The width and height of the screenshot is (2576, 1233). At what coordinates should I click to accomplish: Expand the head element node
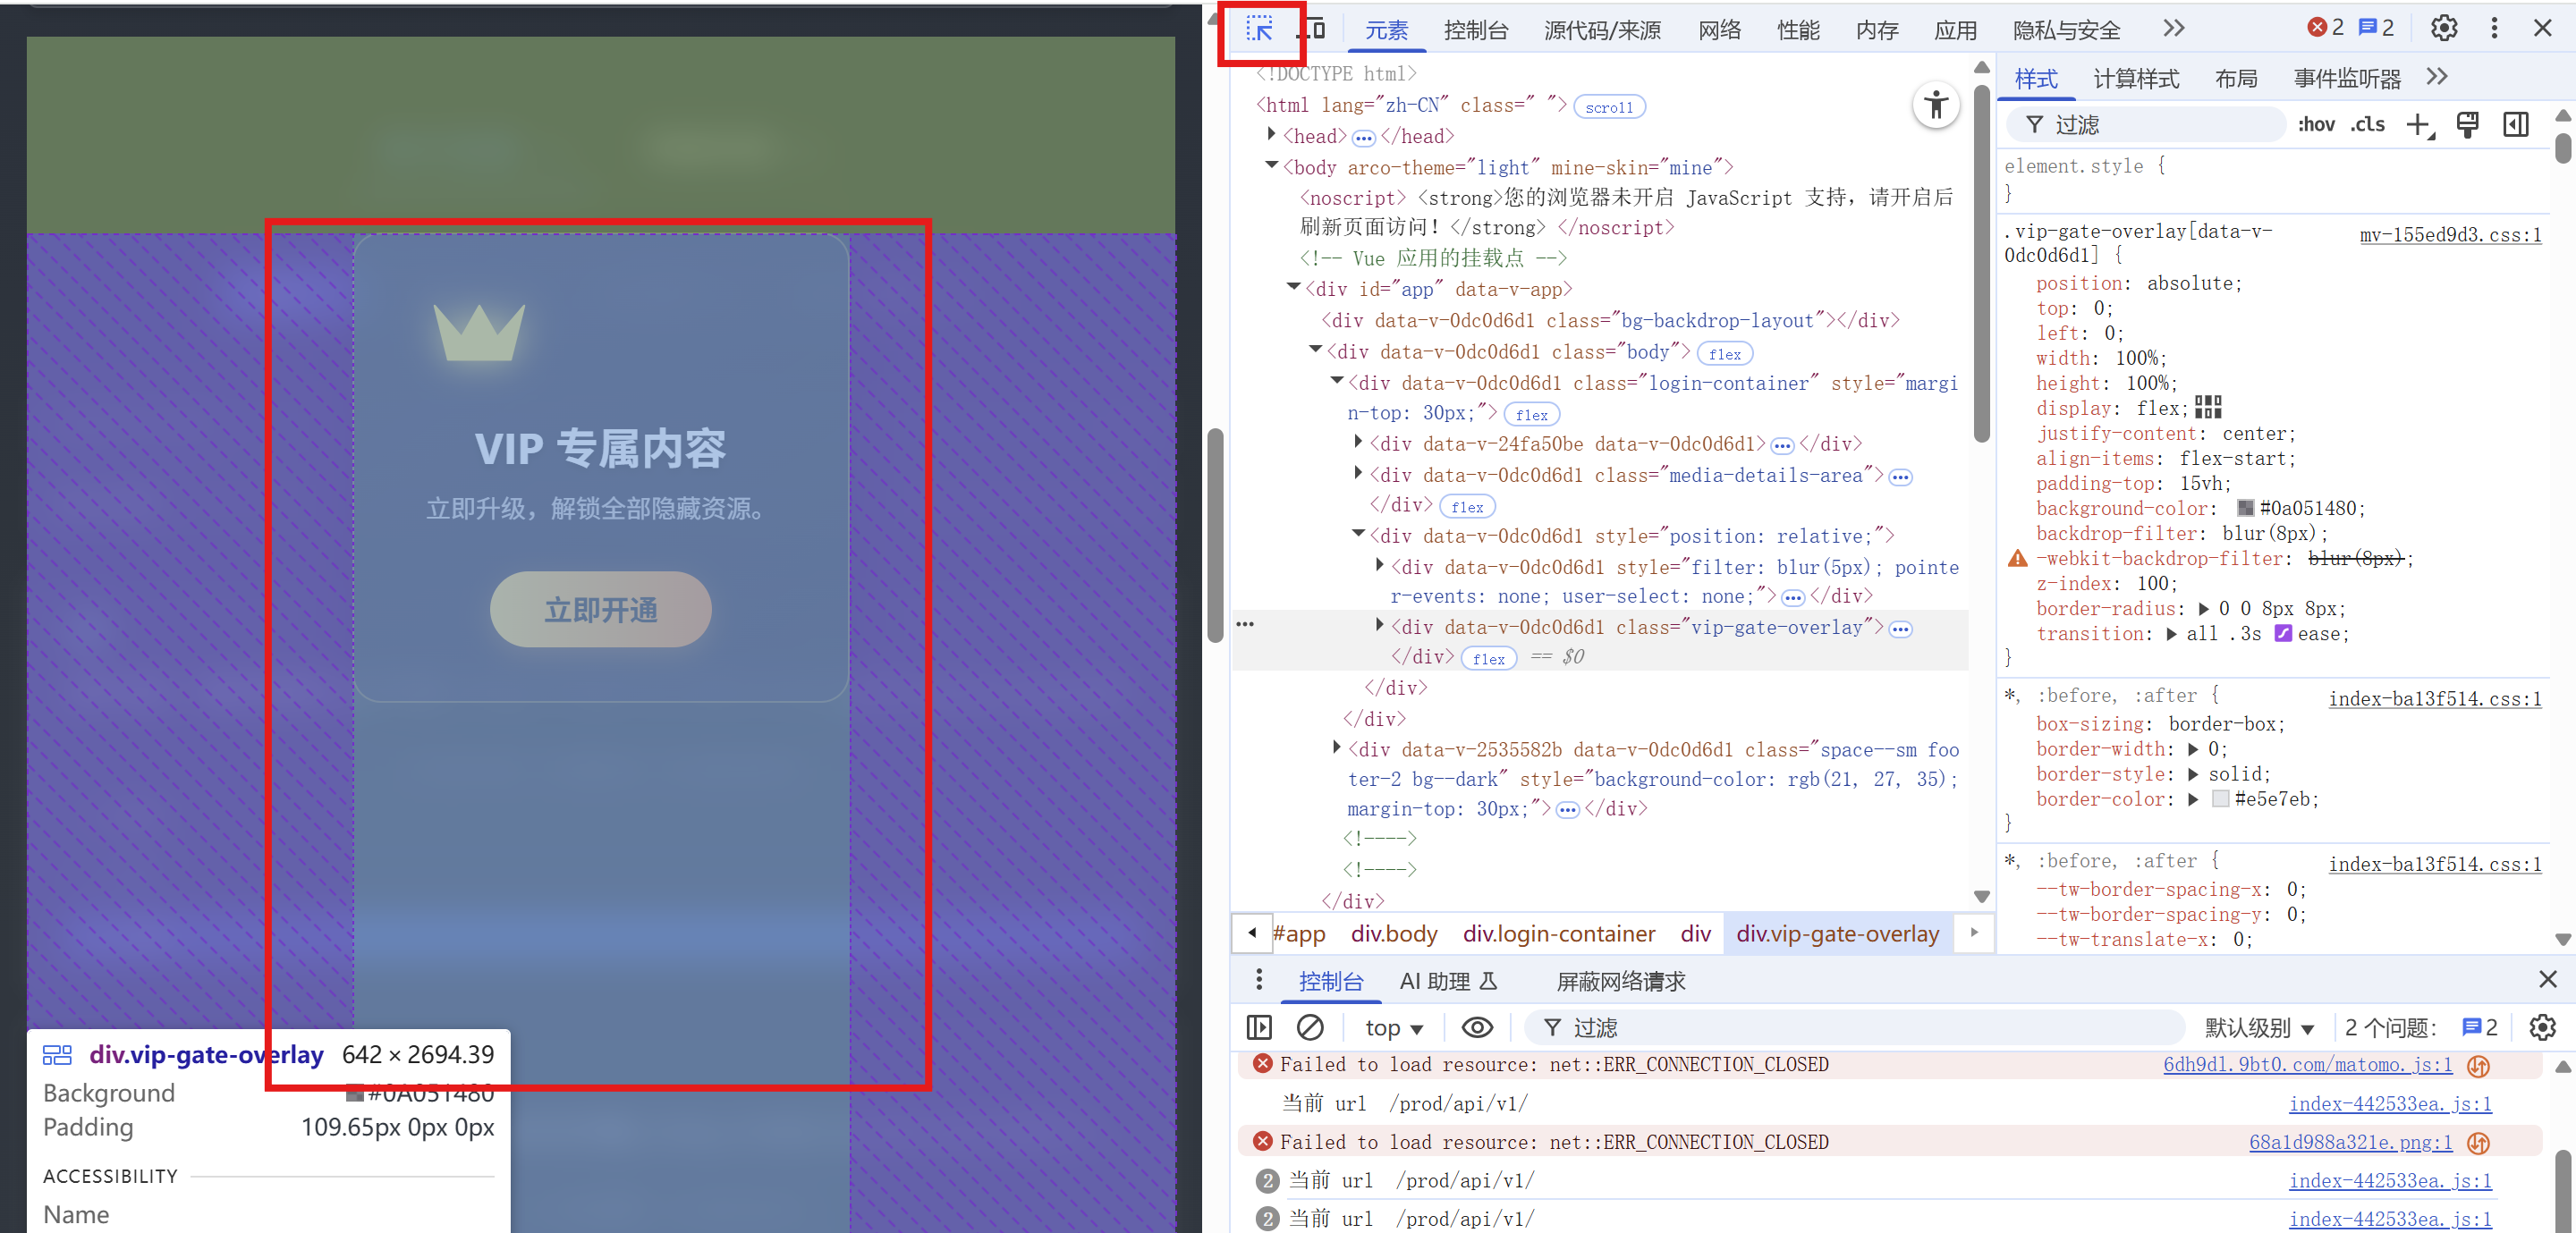pos(1271,134)
